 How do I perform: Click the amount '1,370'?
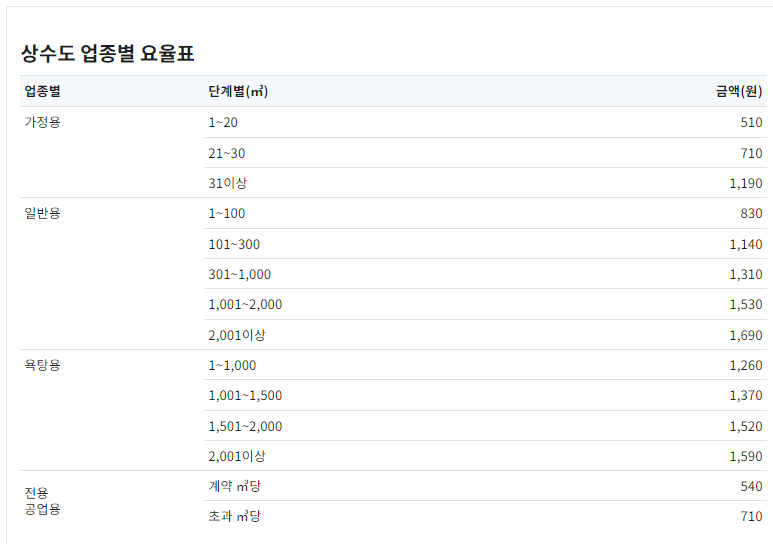pos(746,396)
